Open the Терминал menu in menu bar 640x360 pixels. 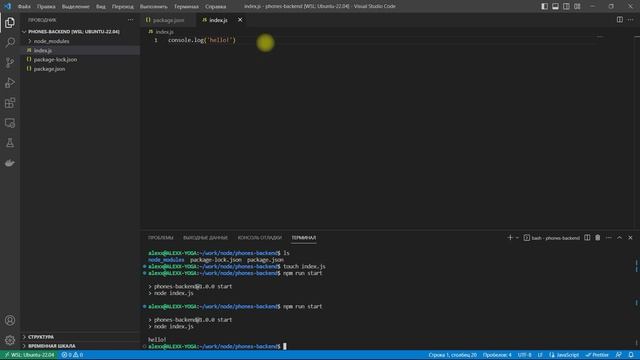pyautogui.click(x=186, y=7)
